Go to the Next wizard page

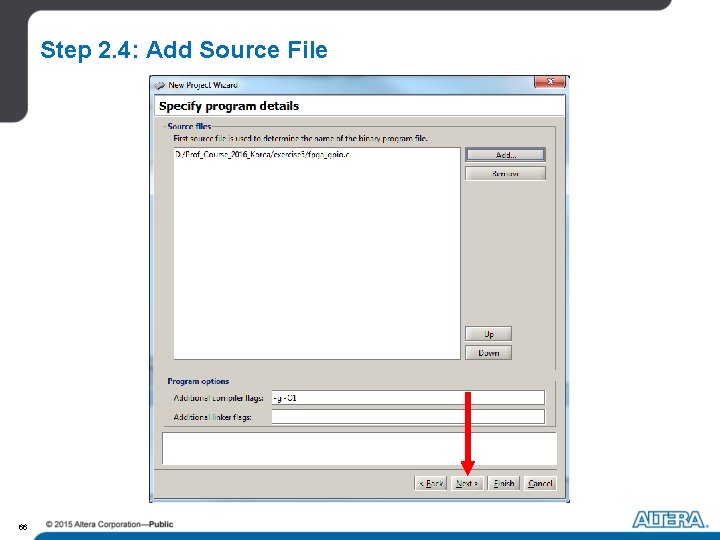[x=467, y=483]
